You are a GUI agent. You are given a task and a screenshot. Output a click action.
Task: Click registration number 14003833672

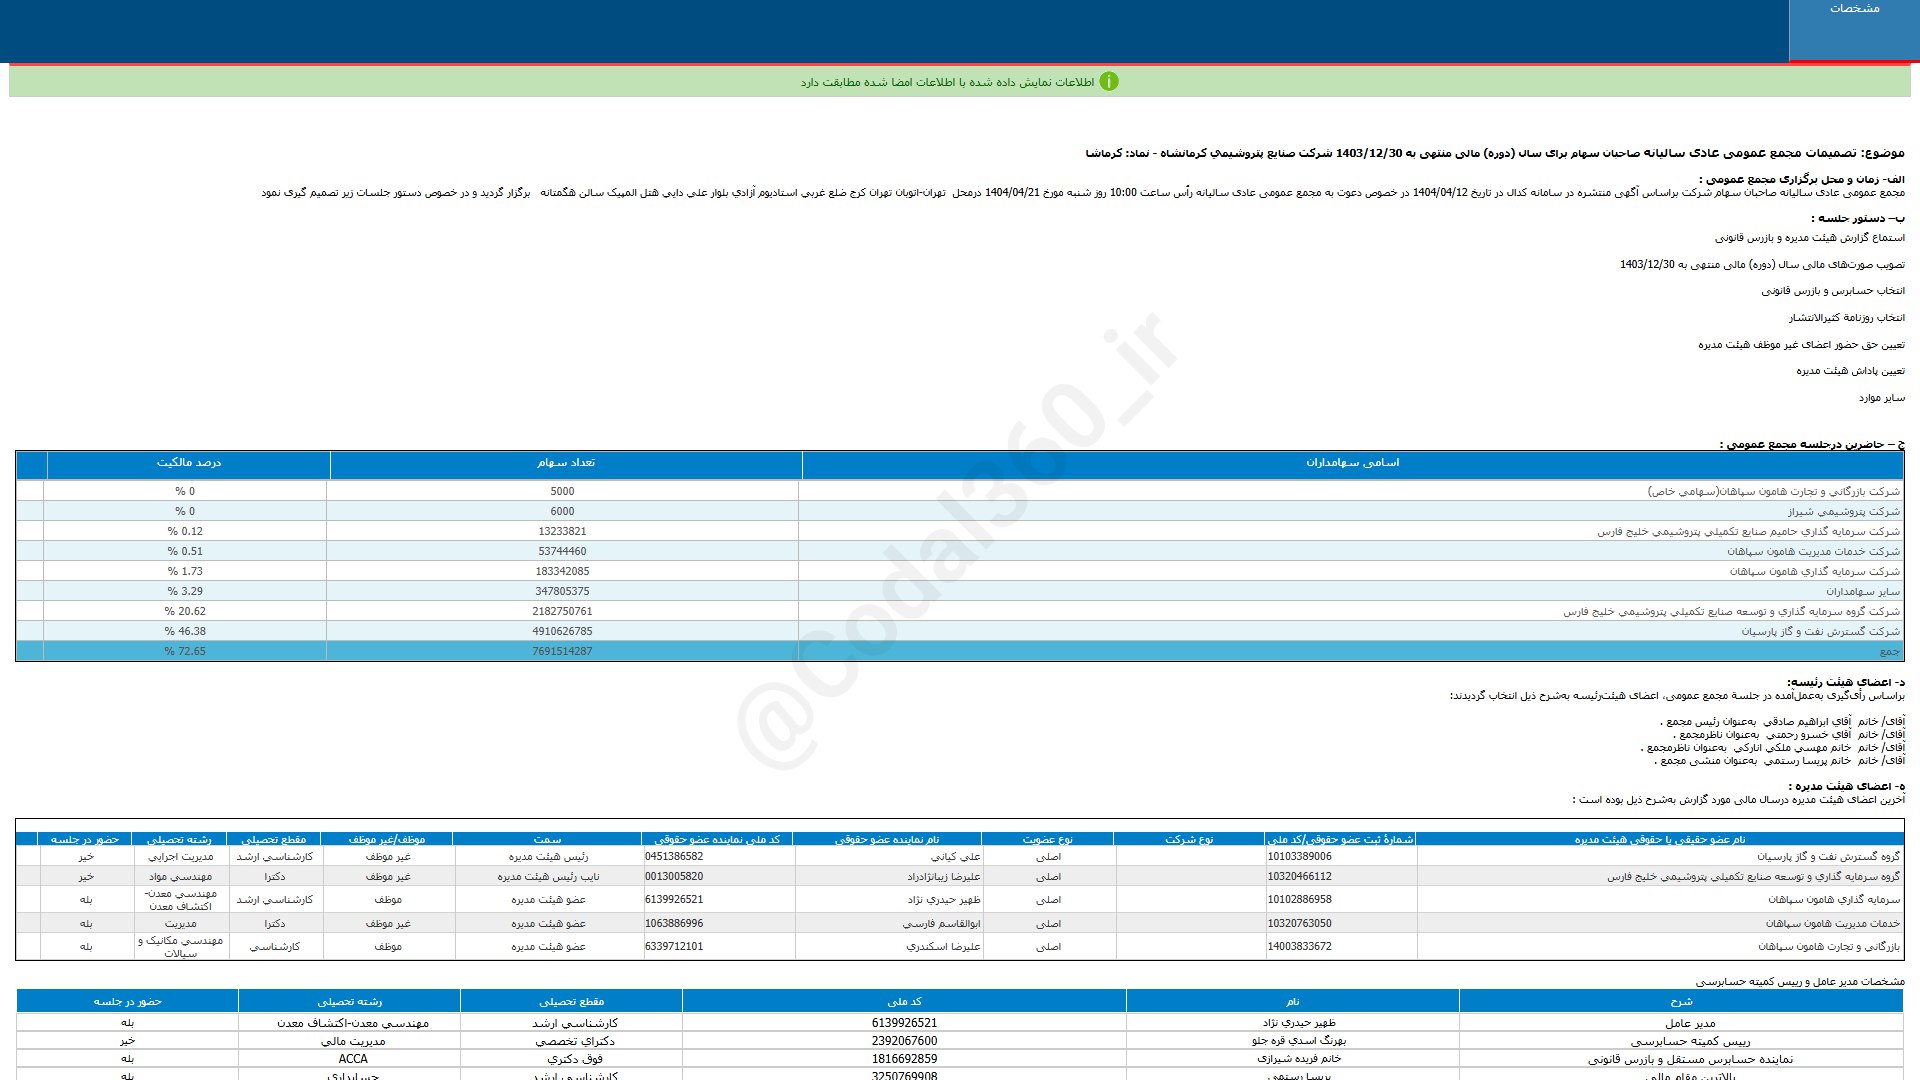1299,946
